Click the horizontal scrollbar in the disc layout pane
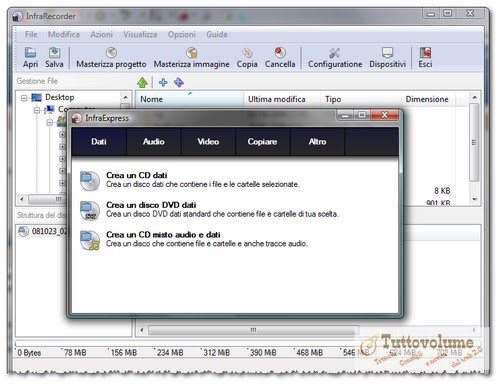The height and width of the screenshot is (386, 497). 253,330
